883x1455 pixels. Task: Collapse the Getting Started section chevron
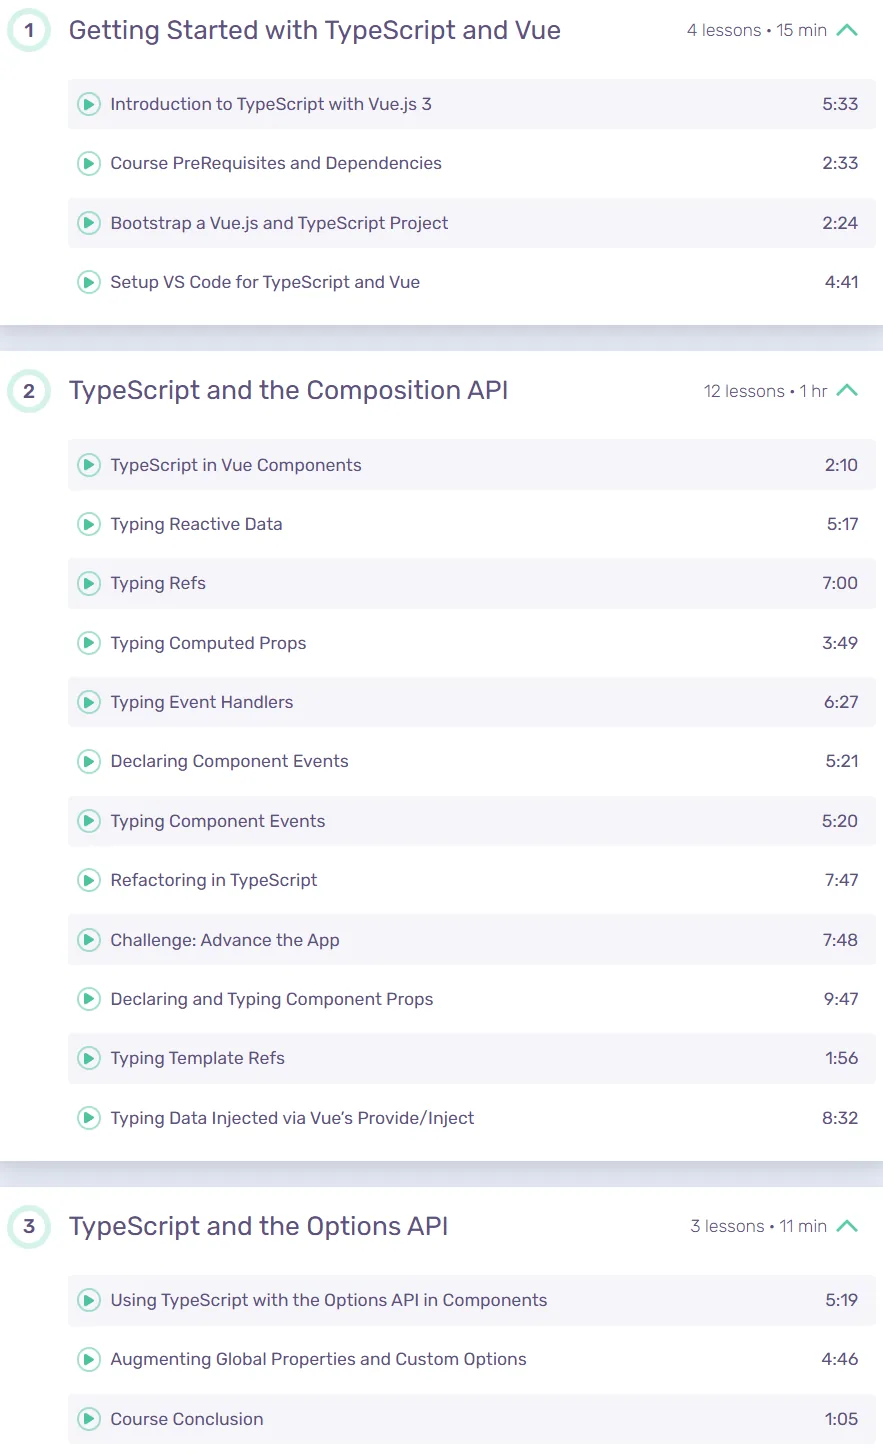tap(847, 30)
